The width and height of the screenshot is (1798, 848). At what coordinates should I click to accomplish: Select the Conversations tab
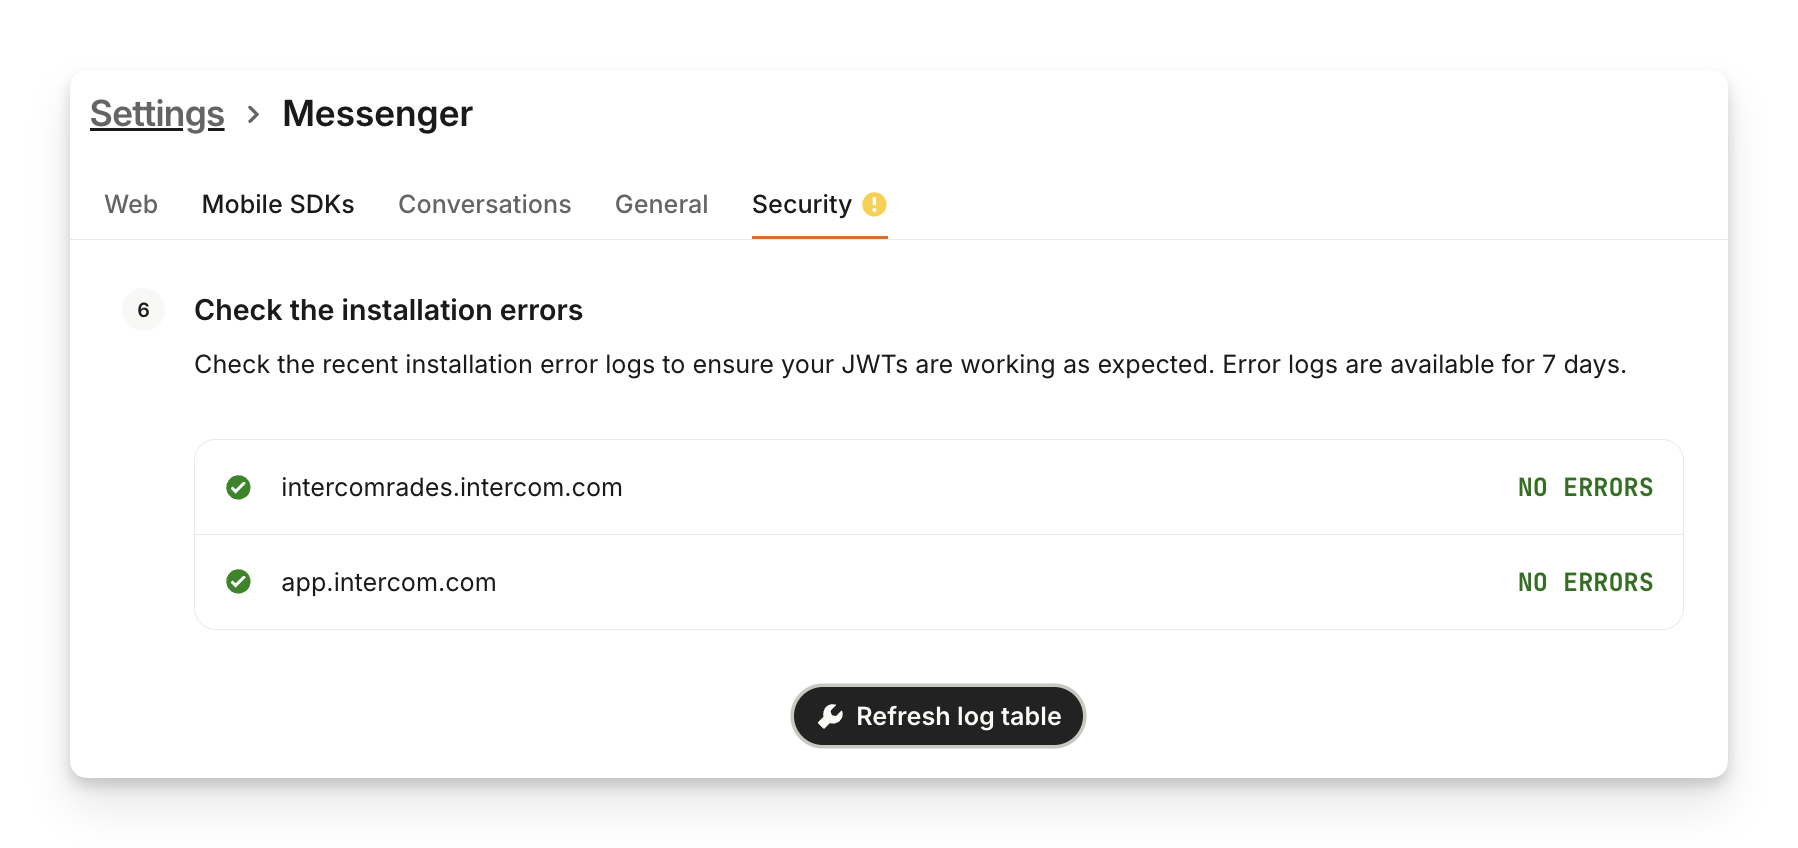pyautogui.click(x=484, y=205)
